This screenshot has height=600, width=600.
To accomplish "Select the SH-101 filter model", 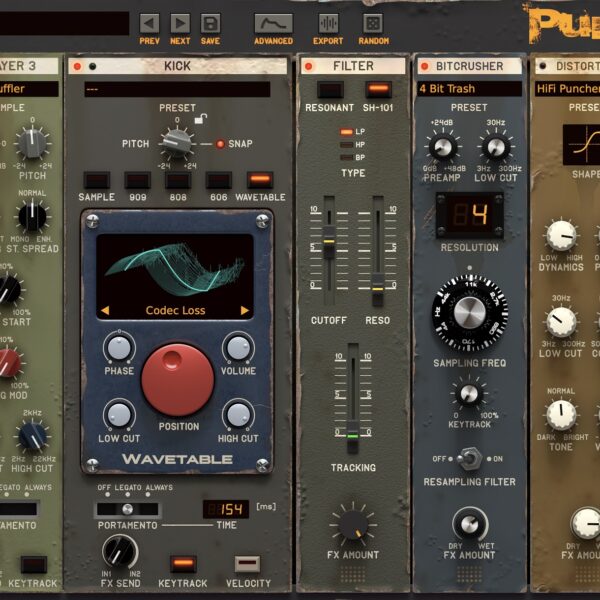I will coord(378,90).
